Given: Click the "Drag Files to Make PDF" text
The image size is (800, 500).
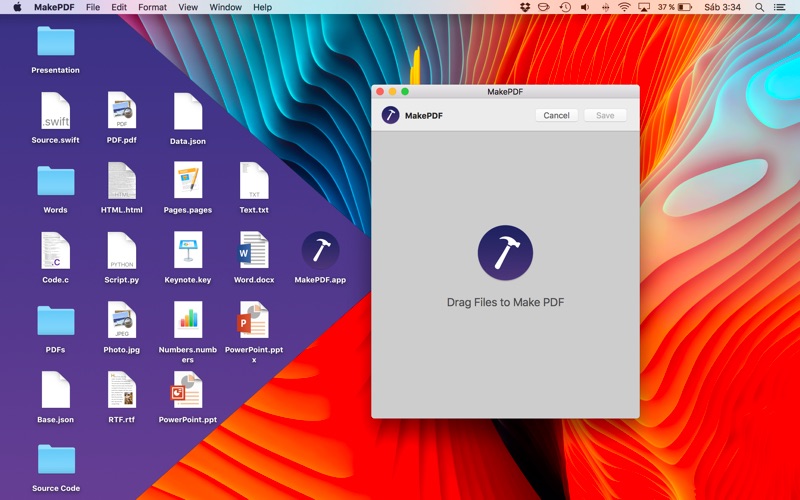Looking at the screenshot, I should (505, 303).
